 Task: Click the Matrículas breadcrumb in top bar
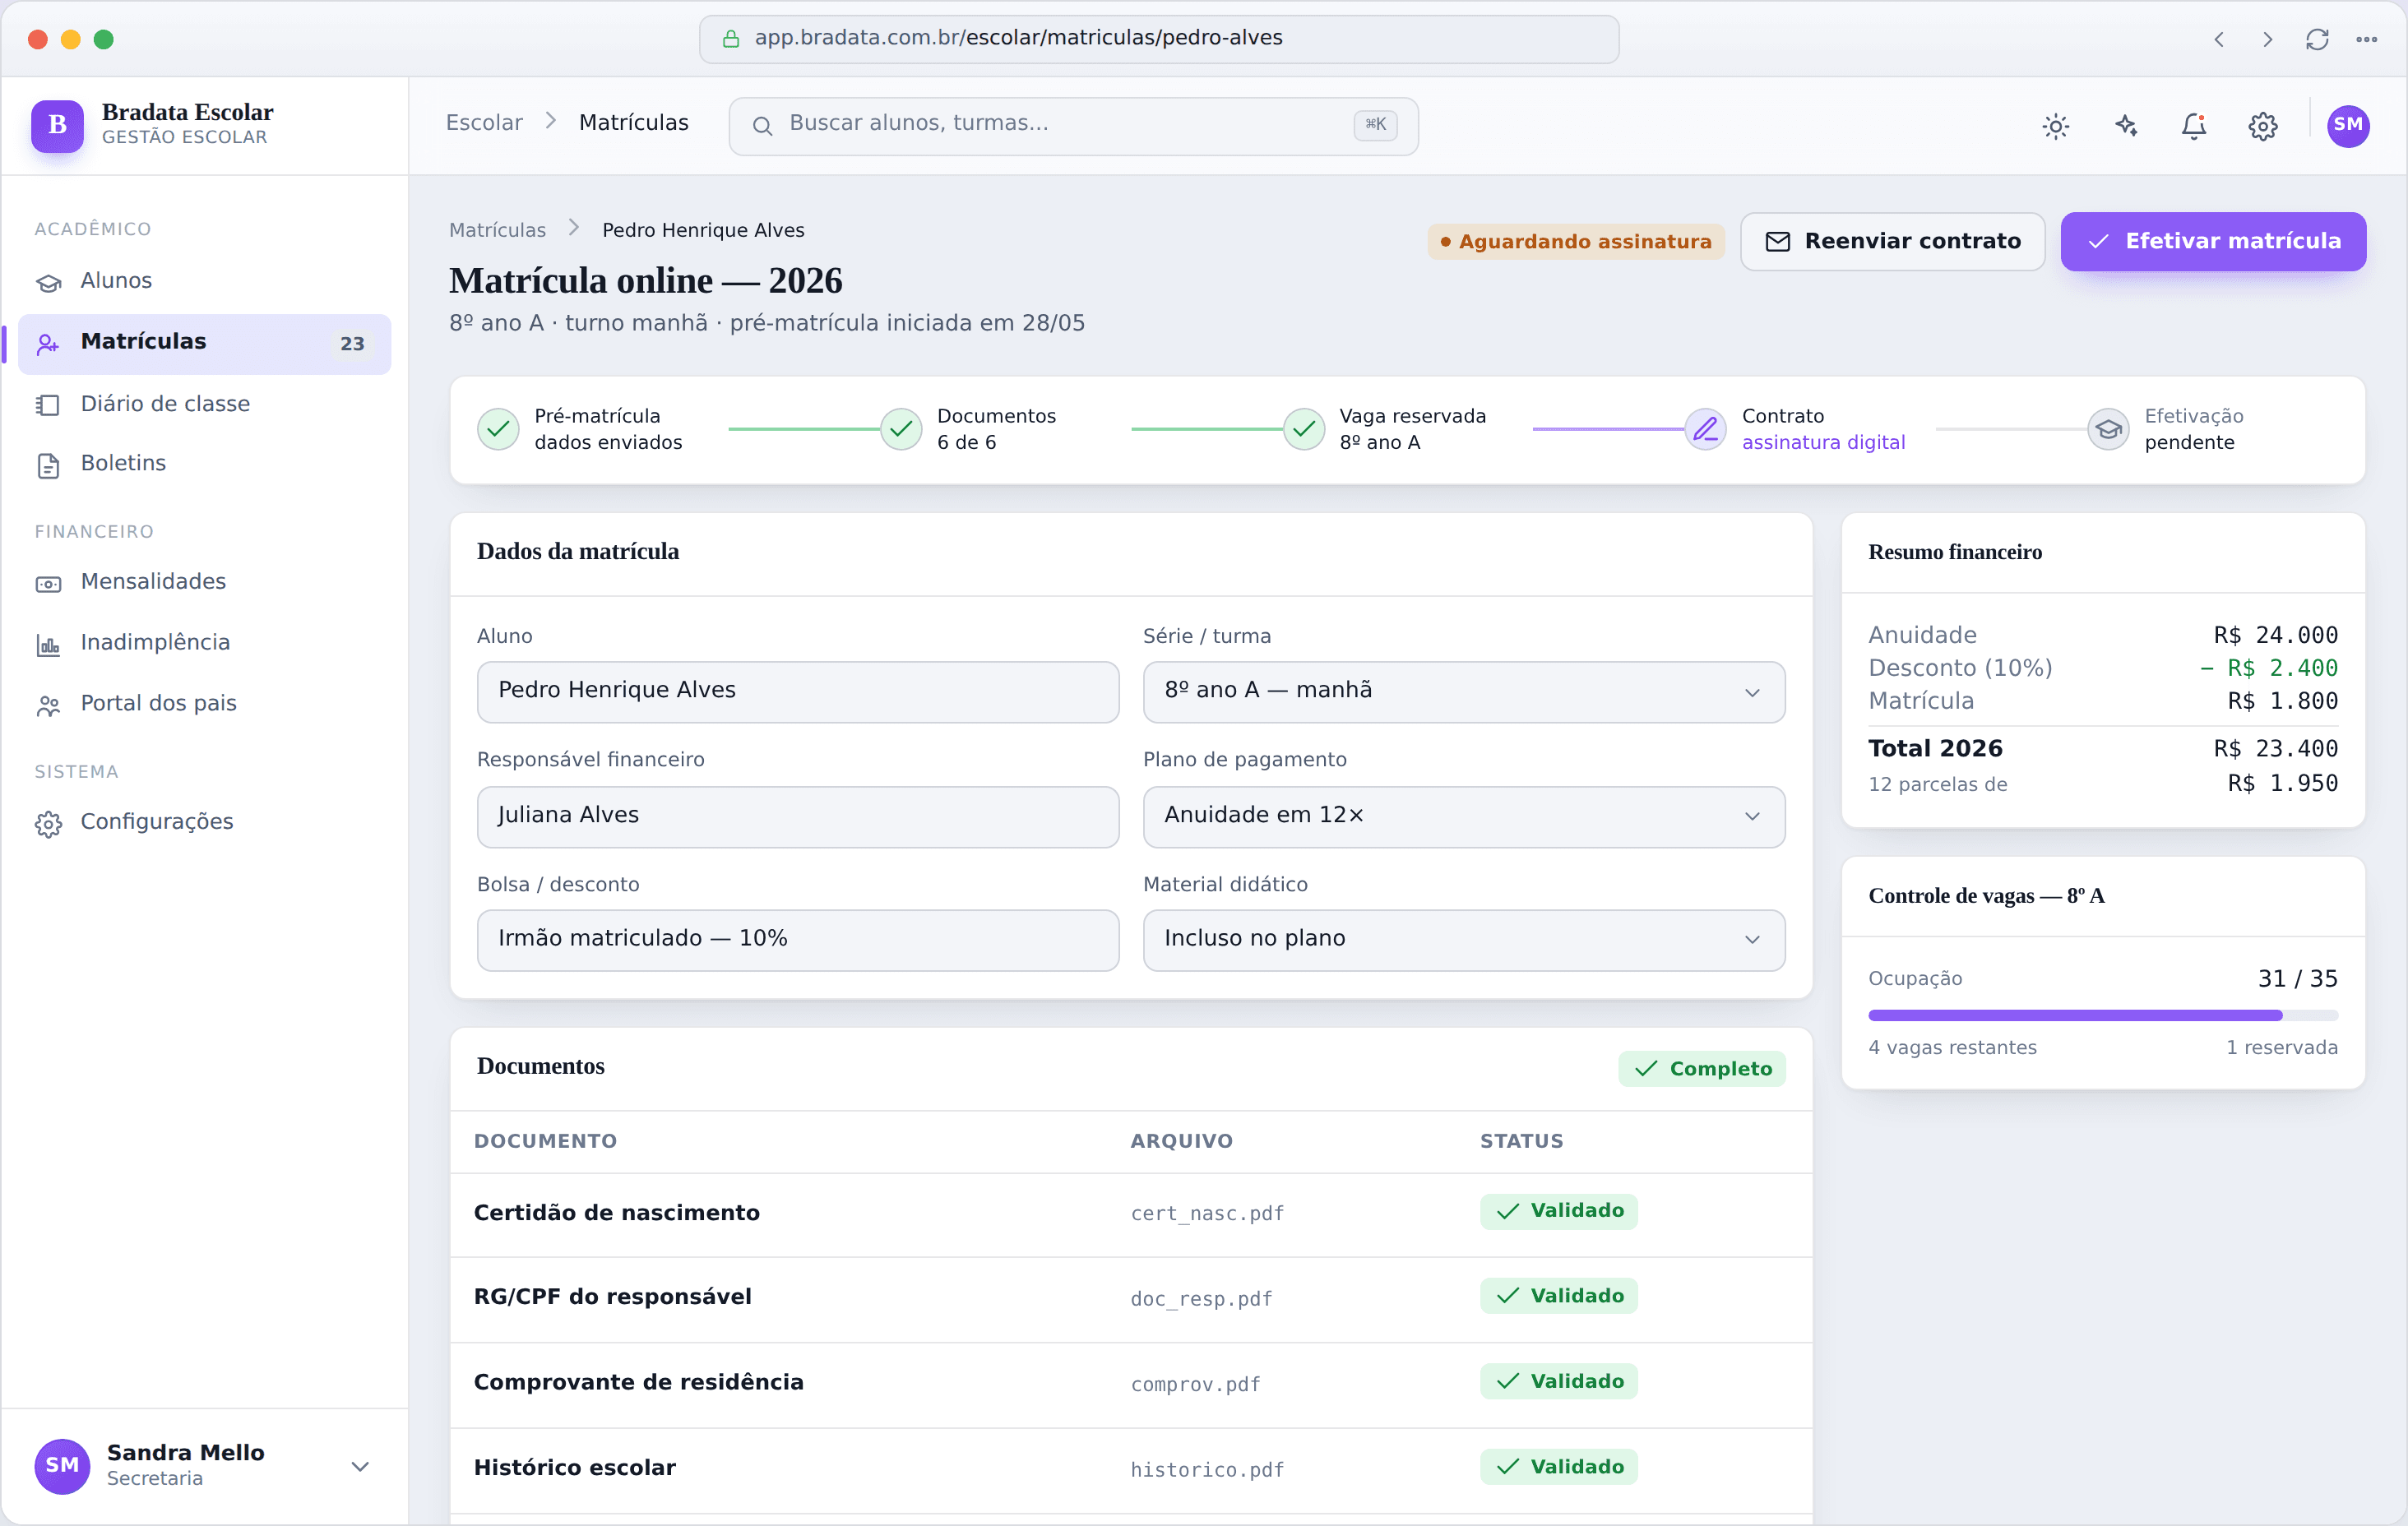[x=634, y=123]
